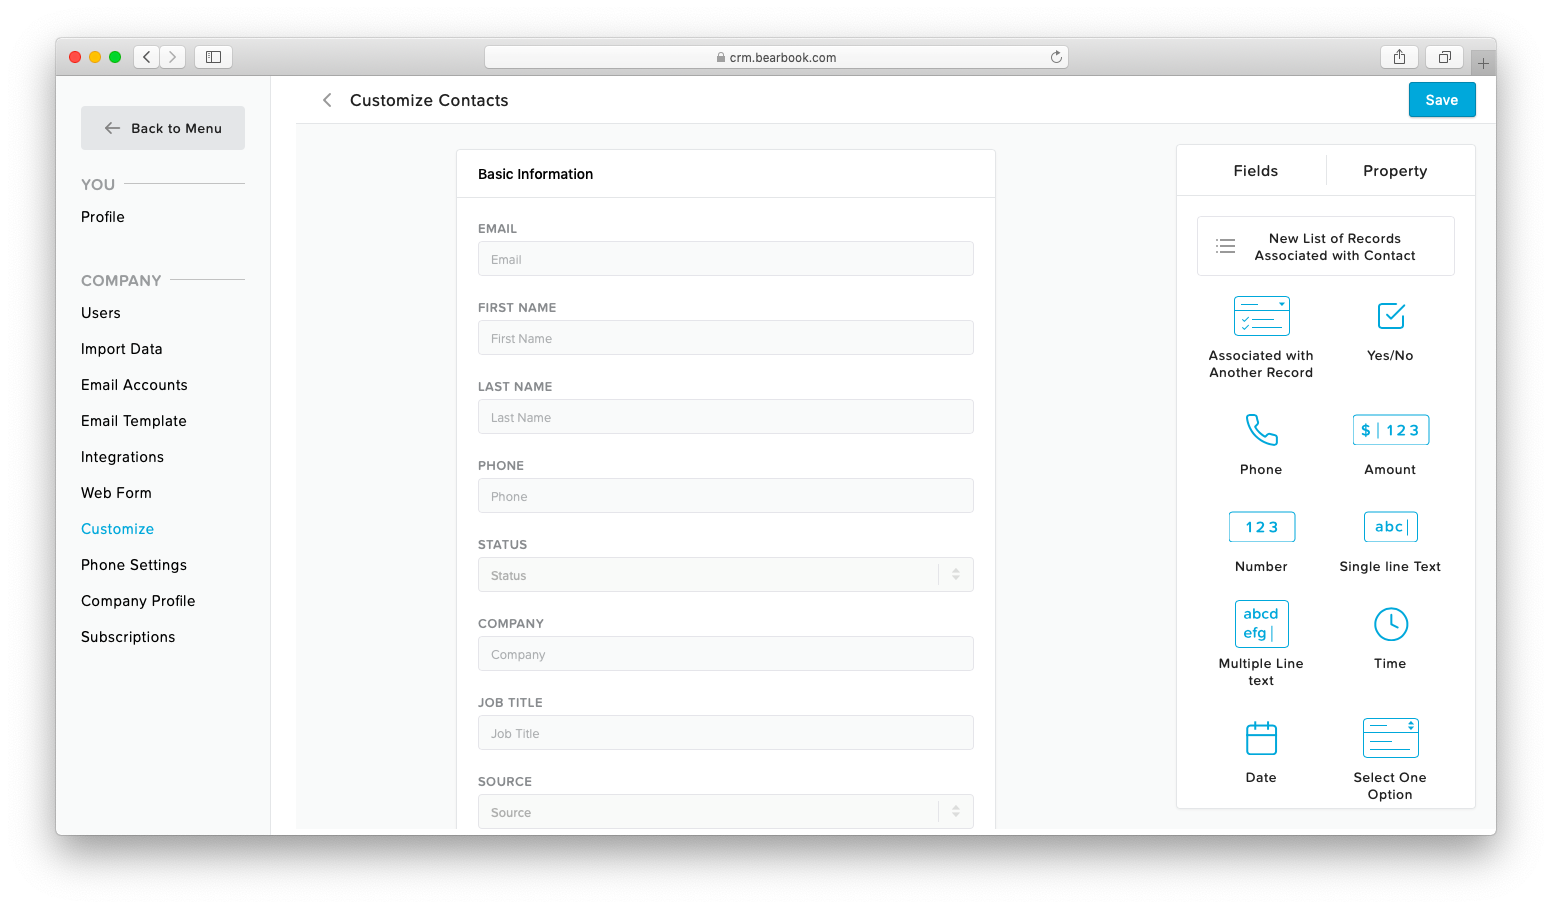Open Company Profile page
The height and width of the screenshot is (909, 1552).
click(x=138, y=601)
